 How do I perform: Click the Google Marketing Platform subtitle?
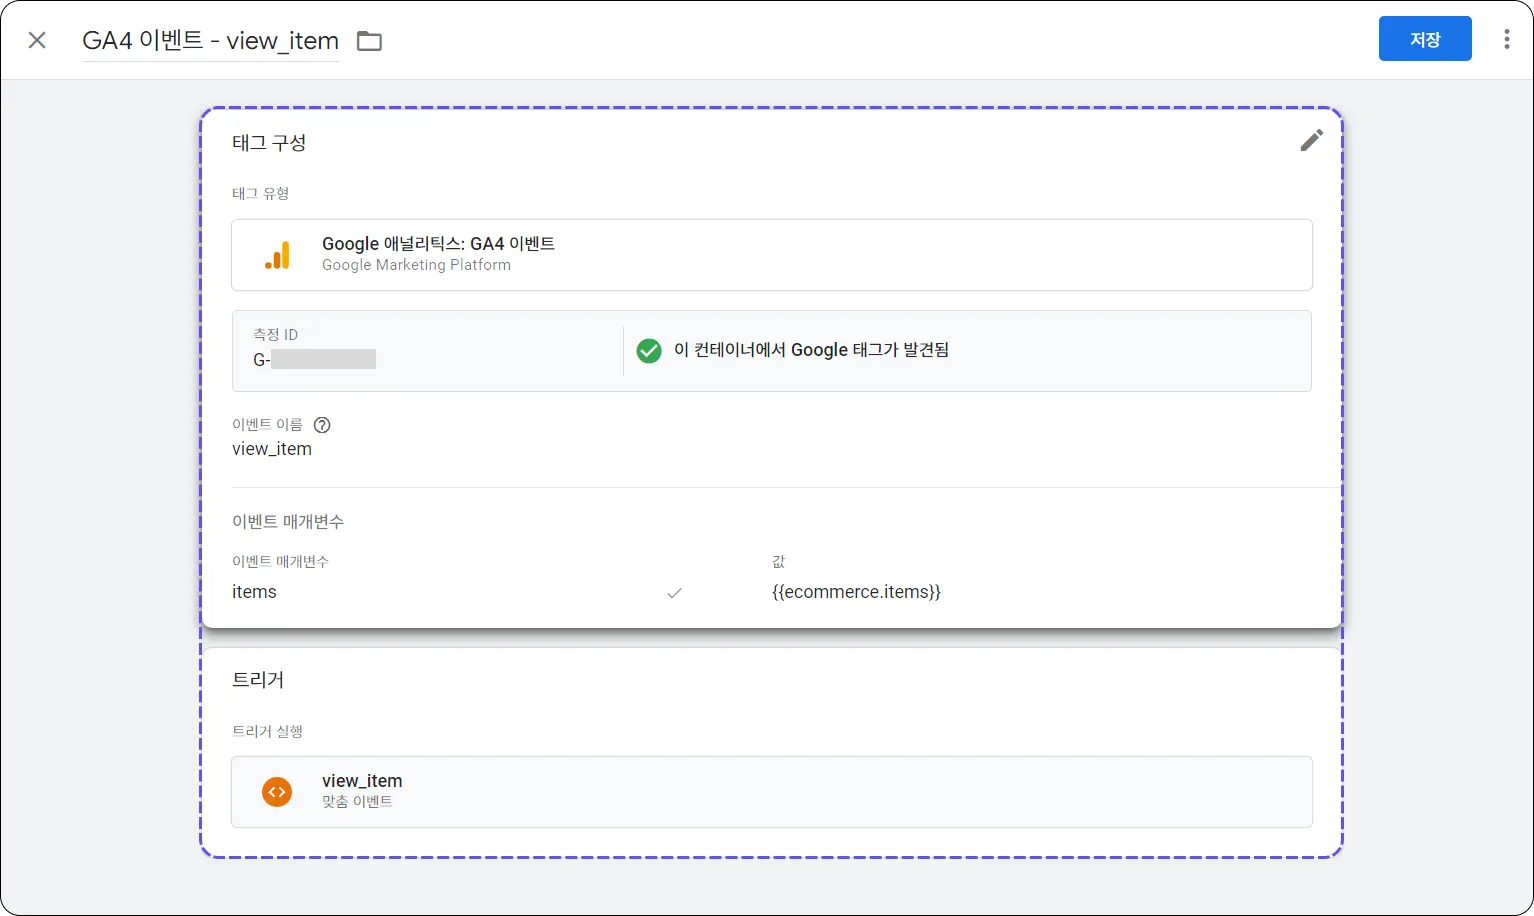416,265
